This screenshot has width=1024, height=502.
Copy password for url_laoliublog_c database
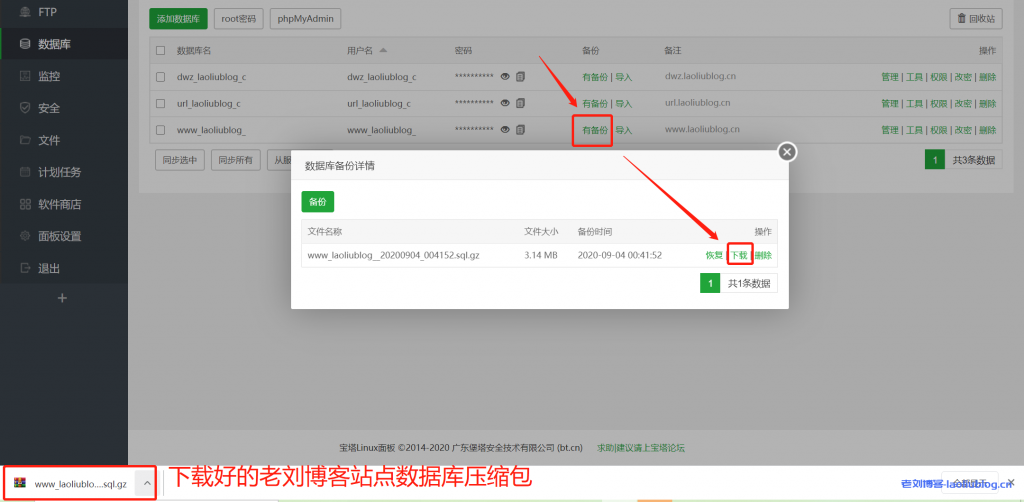click(x=520, y=102)
